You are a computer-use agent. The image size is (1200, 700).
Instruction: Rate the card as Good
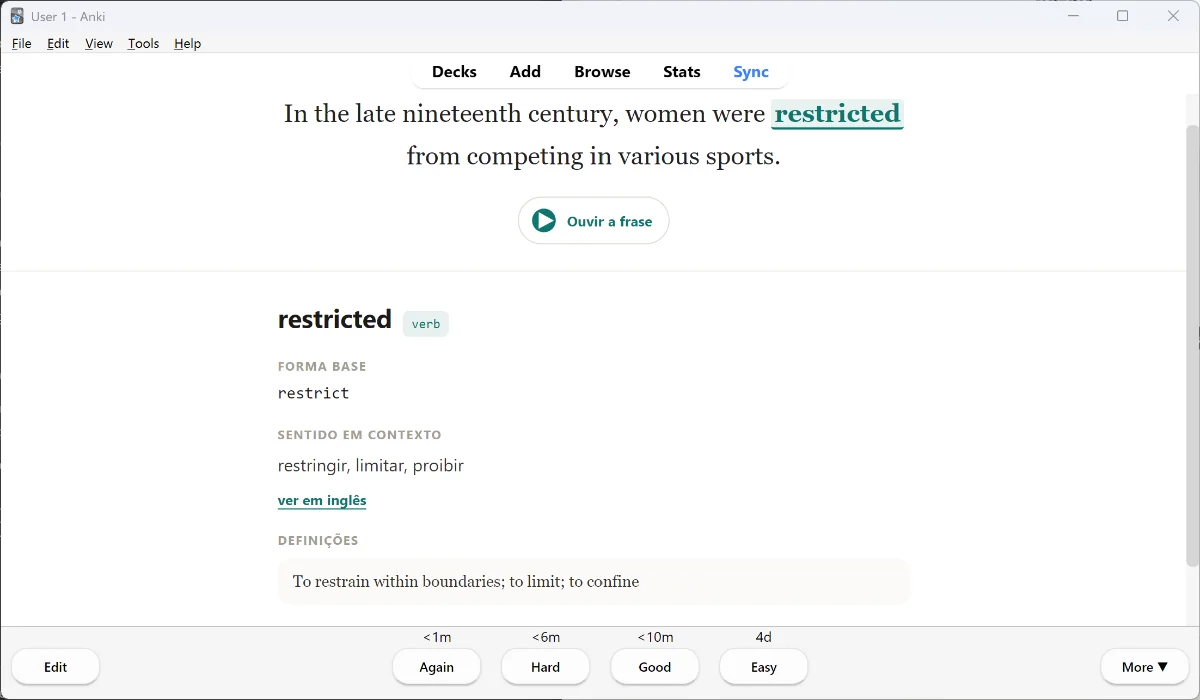(655, 667)
